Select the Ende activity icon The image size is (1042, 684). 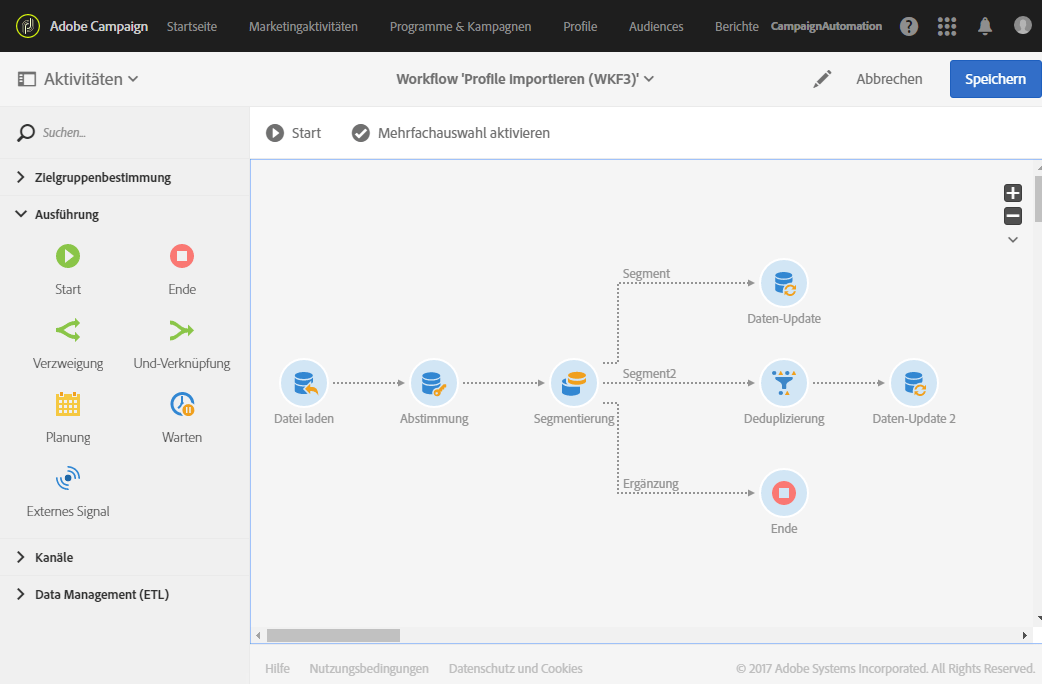click(x=181, y=256)
